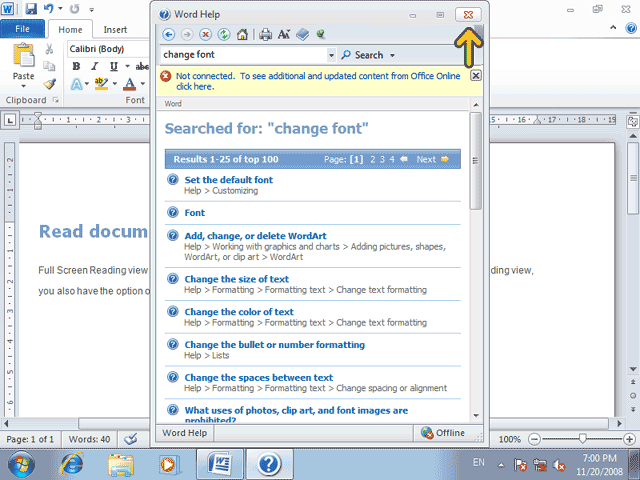Click the Undo icon in Word's title bar
Screen dimensions: 640x480
pyautogui.click(x=49, y=8)
